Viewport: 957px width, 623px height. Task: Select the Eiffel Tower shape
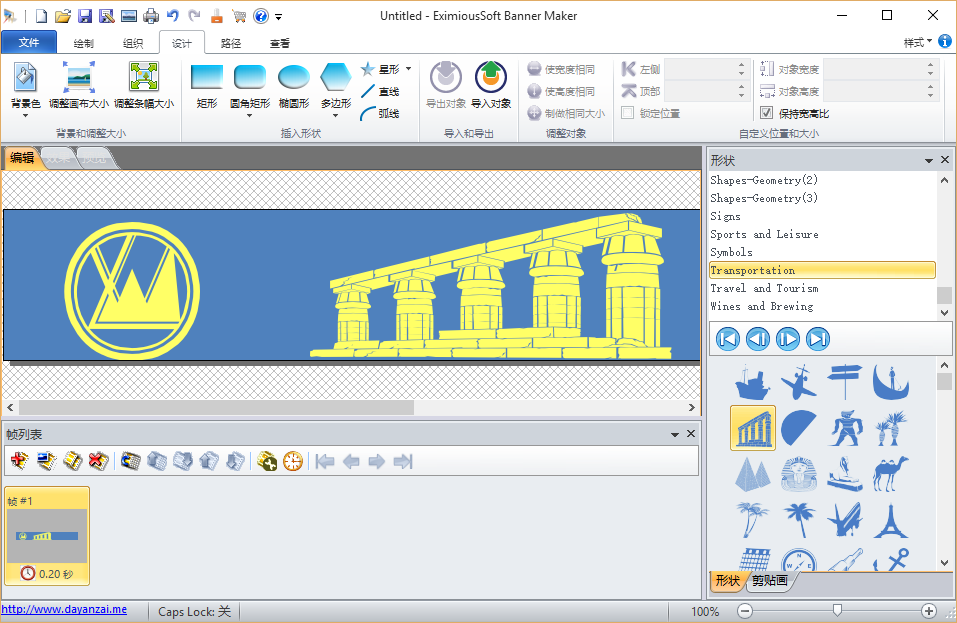[x=889, y=520]
